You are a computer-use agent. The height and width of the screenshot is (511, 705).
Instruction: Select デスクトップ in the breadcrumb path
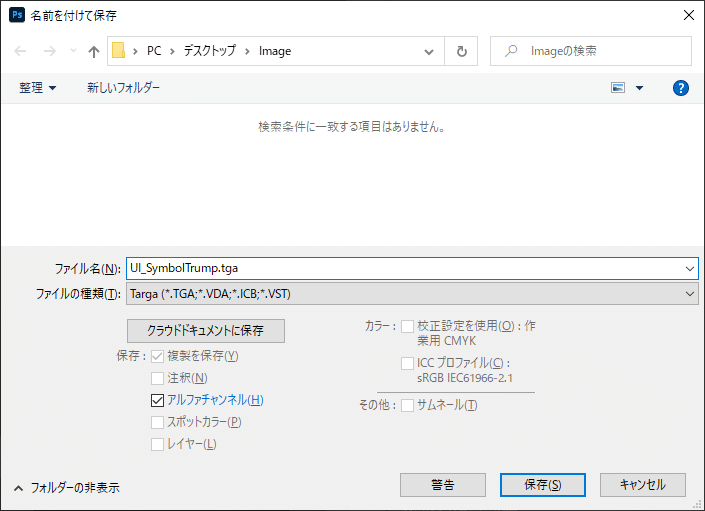[x=210, y=51]
